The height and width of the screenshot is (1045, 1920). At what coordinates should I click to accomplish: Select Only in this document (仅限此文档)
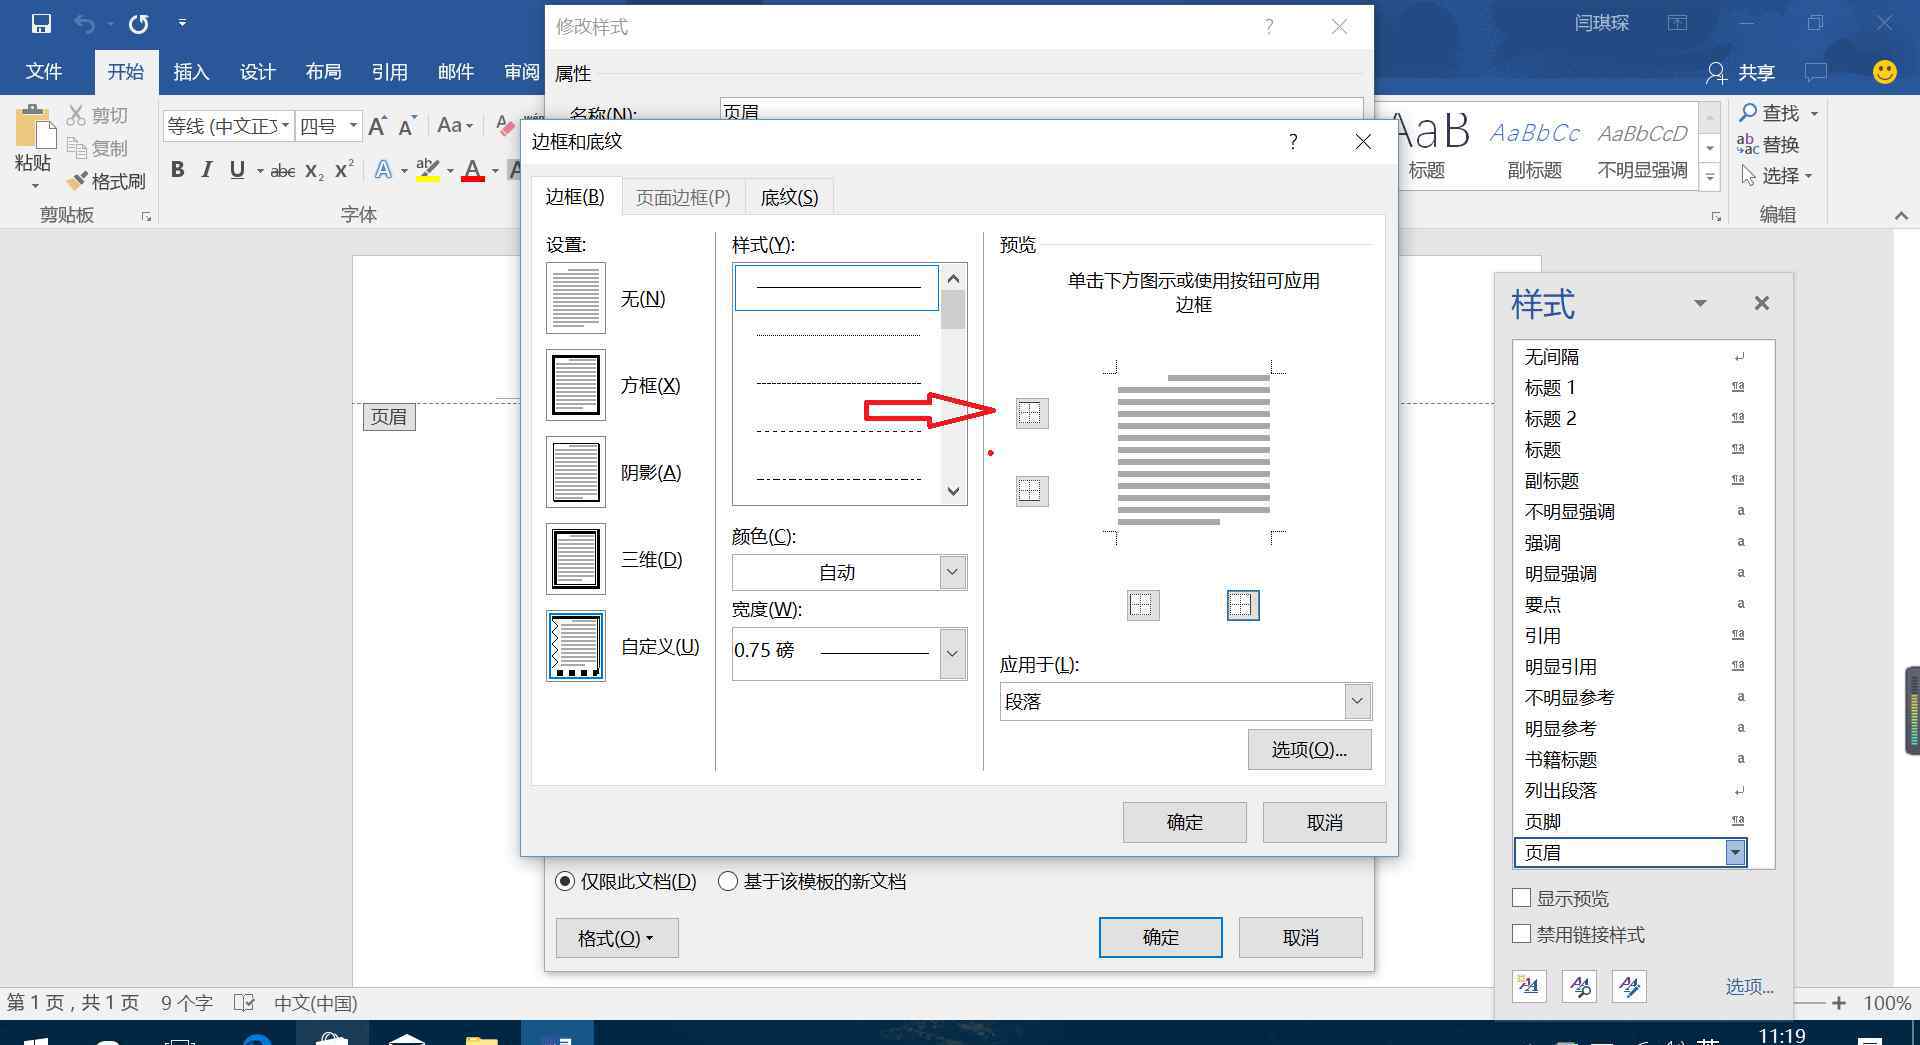(x=565, y=881)
